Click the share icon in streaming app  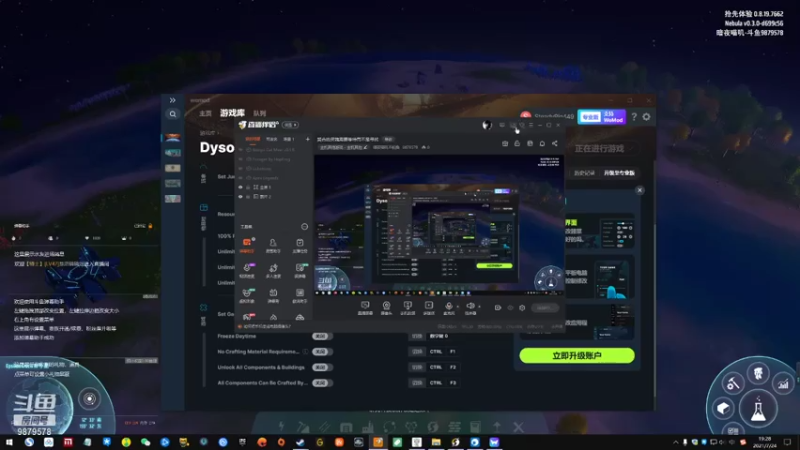click(x=555, y=143)
